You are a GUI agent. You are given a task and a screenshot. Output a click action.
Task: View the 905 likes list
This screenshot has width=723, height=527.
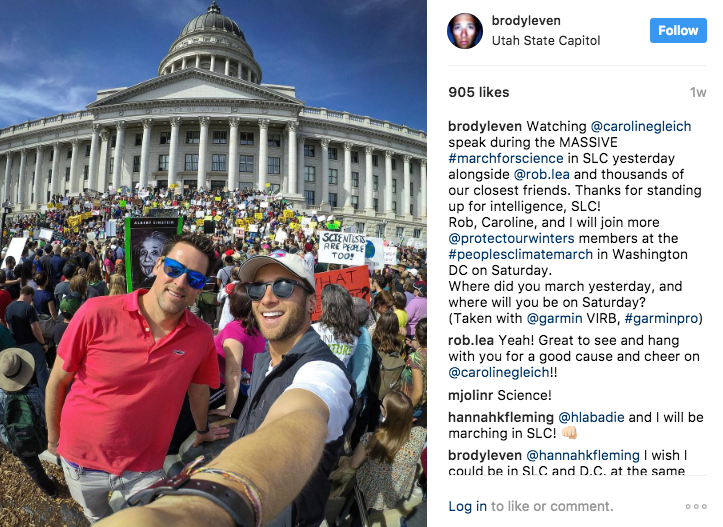[479, 92]
